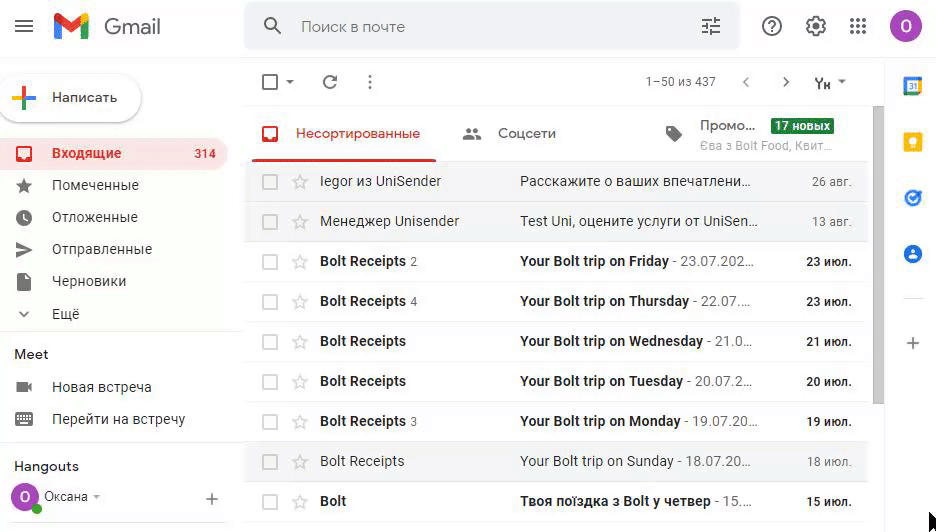Star the Bolt trip on Monday email
Screen dimensions: 936x532
click(x=300, y=422)
